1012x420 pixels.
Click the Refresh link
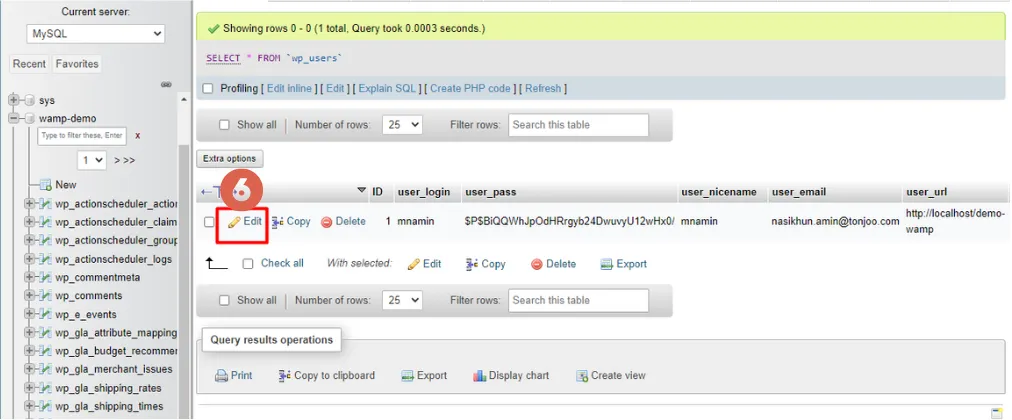(543, 88)
